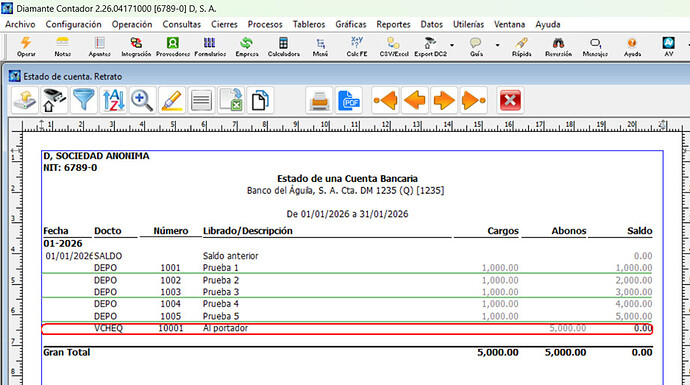Click the export to Excel sheet icon
The height and width of the screenshot is (385, 690).
click(231, 100)
